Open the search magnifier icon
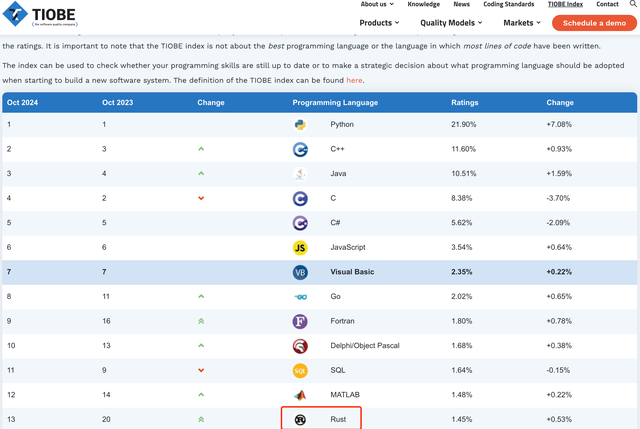Image resolution: width=640 pixels, height=429 pixels. [633, 3]
